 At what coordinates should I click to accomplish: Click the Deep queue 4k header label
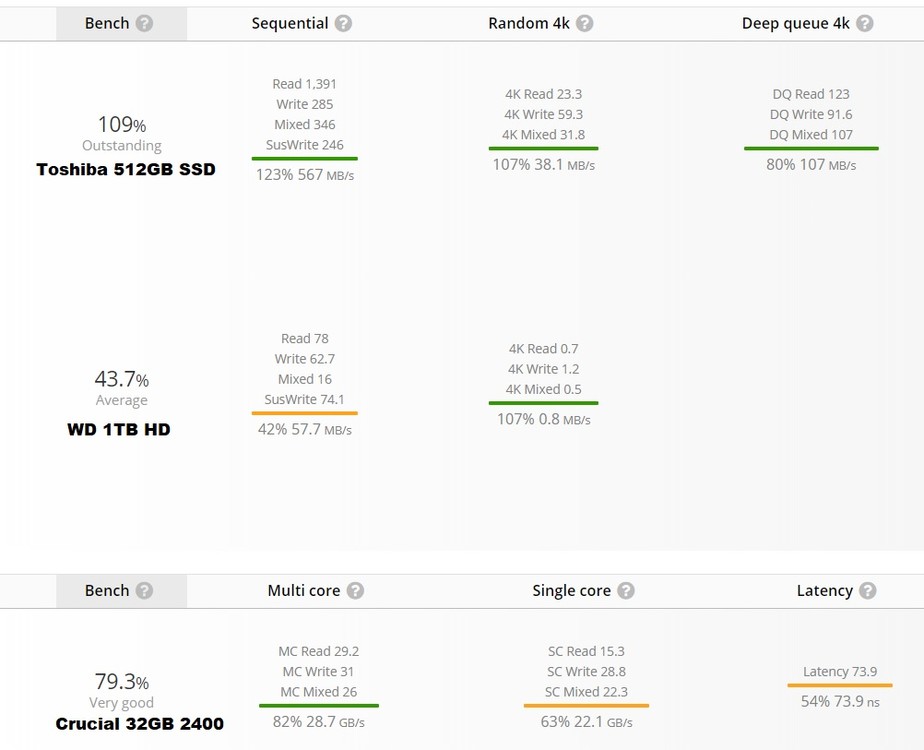[795, 23]
